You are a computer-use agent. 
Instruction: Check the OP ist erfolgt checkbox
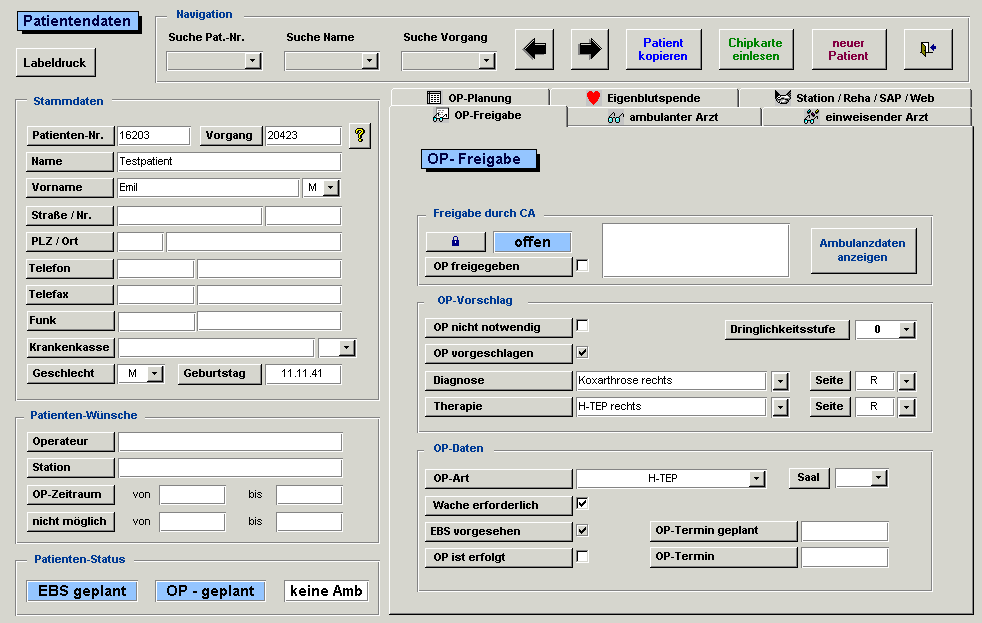[582, 557]
